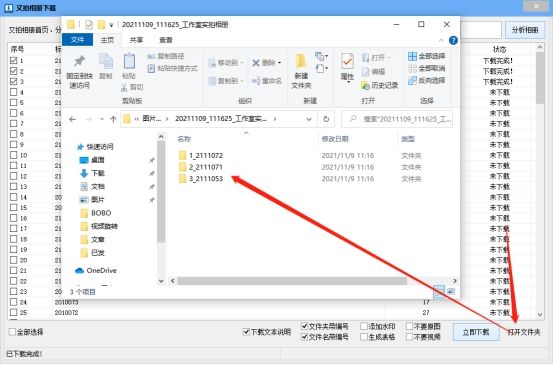Select folder 3_2111053
This screenshot has width=553, height=365.
click(201, 178)
